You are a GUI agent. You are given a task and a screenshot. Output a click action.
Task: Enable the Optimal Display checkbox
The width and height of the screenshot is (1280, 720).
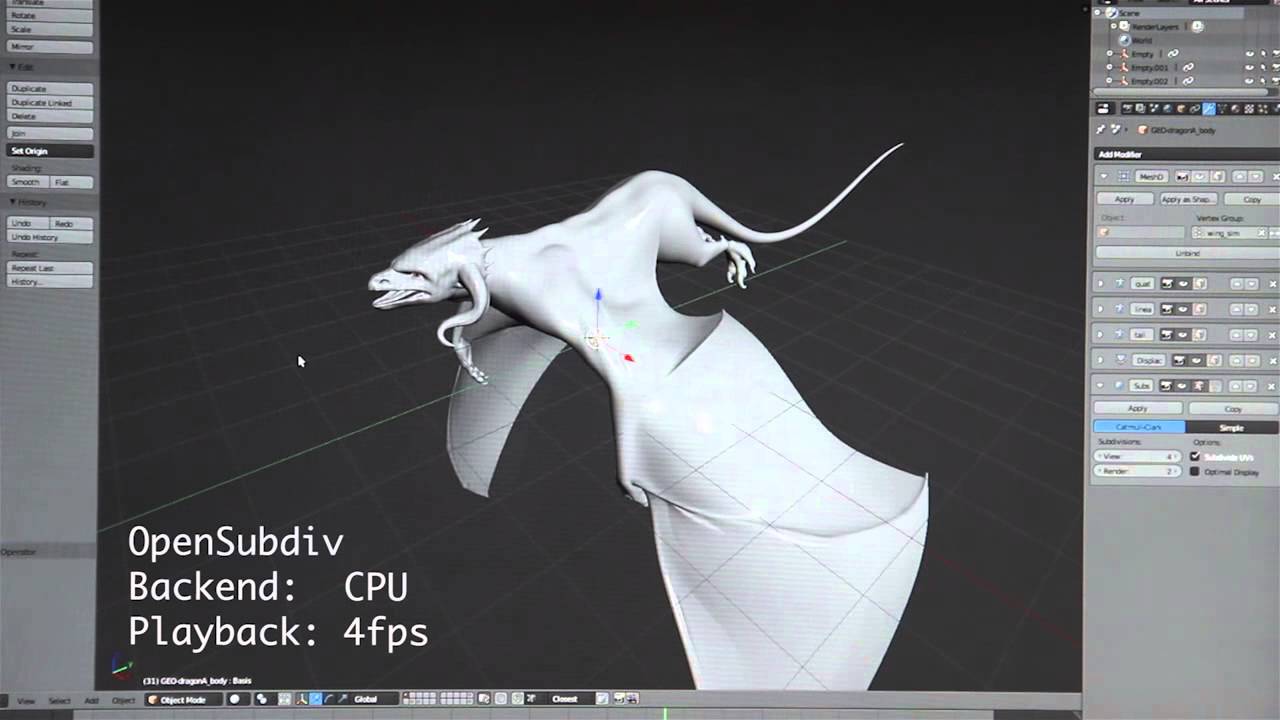click(1194, 472)
